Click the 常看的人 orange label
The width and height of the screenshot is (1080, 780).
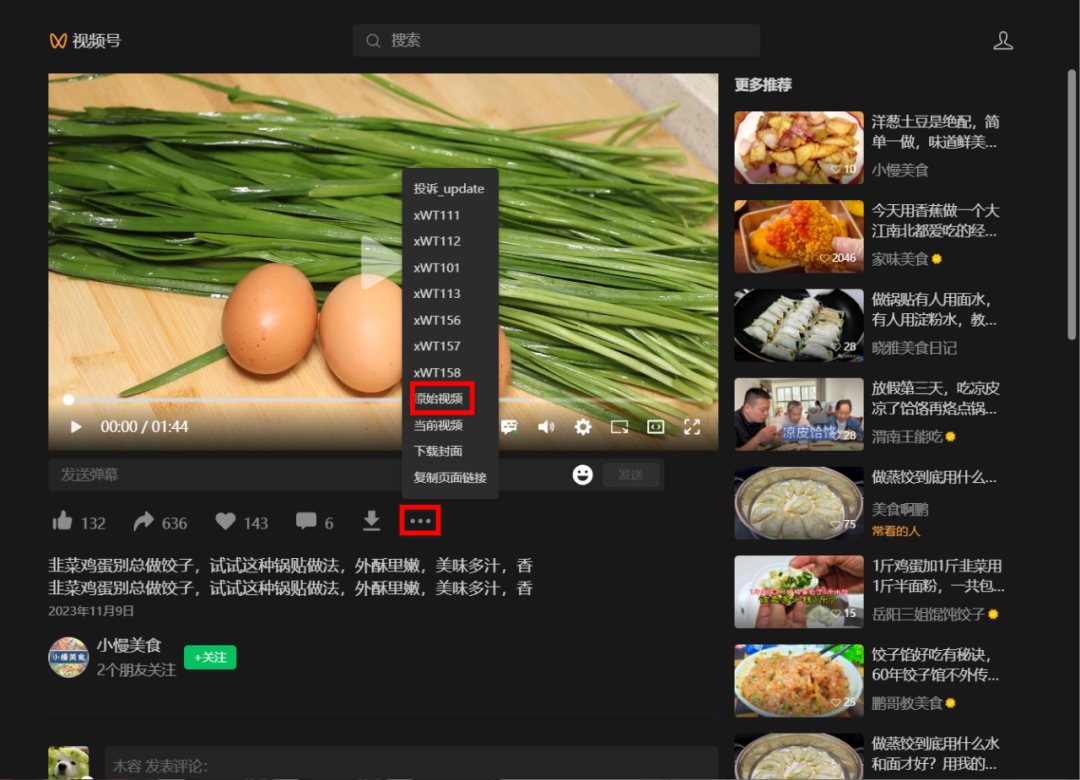(x=895, y=531)
